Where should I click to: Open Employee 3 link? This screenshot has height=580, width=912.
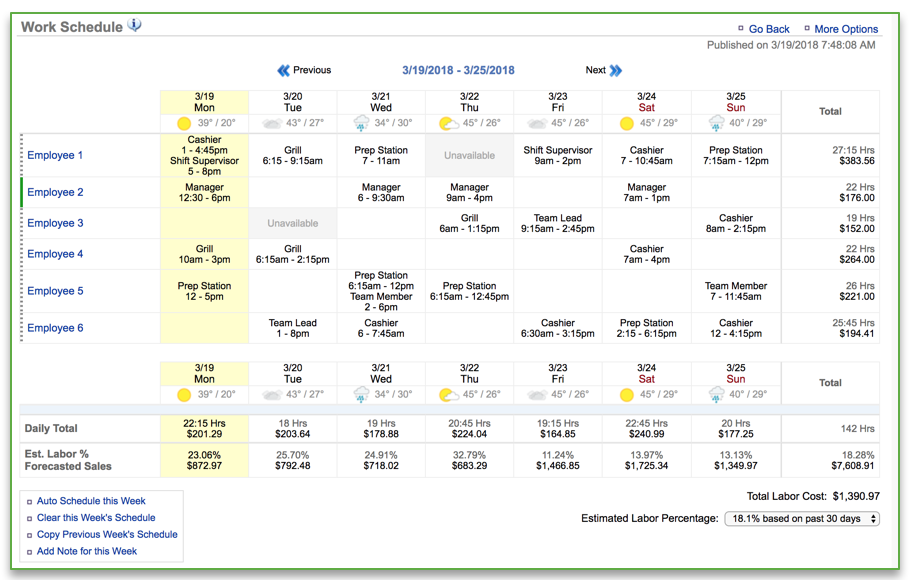click(55, 223)
